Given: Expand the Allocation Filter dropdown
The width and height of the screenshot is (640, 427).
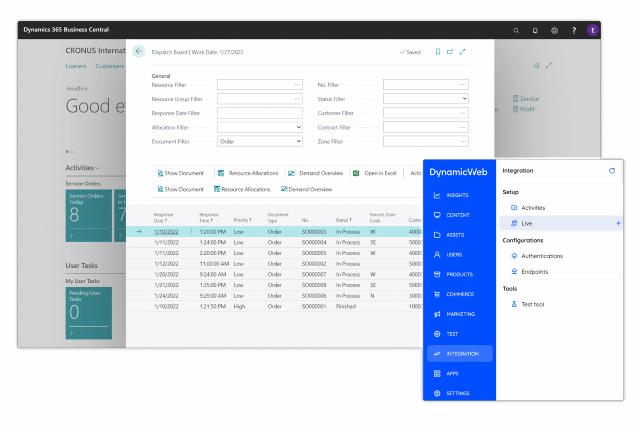Looking at the screenshot, I should 300,127.
